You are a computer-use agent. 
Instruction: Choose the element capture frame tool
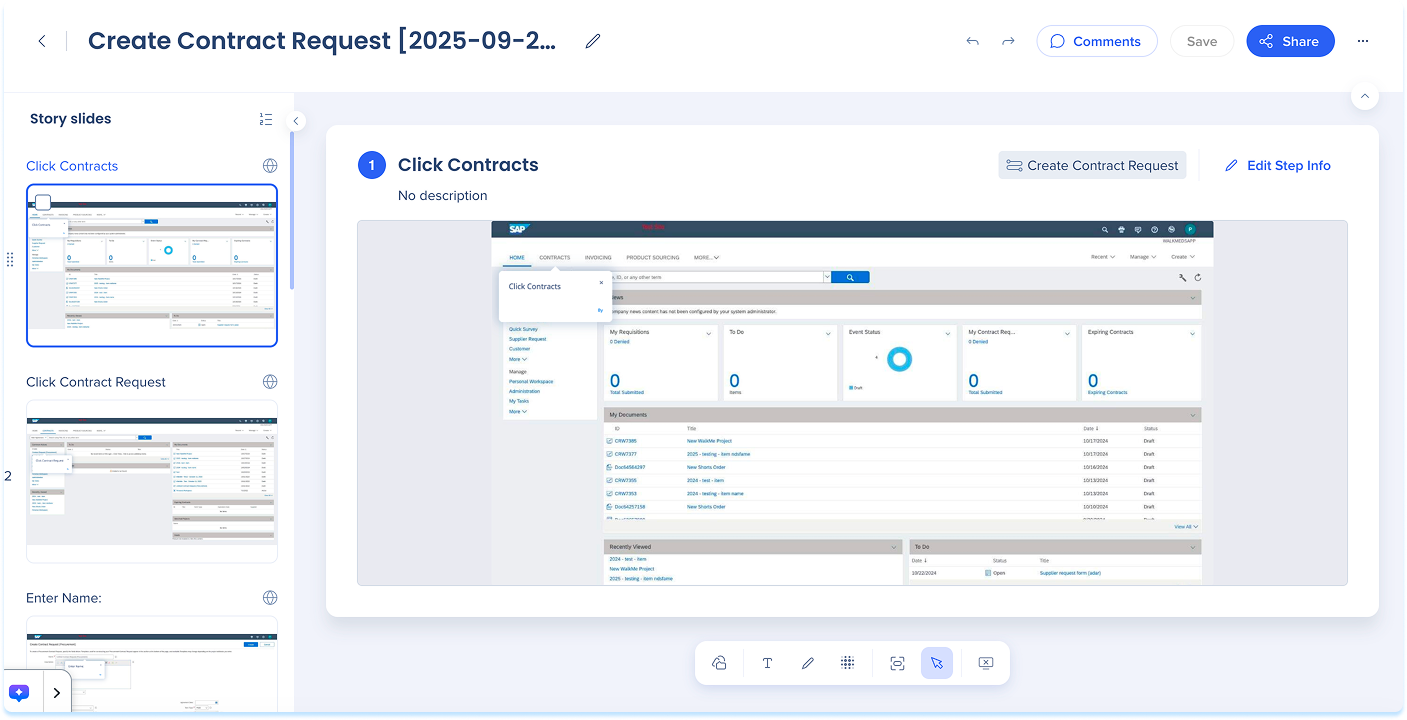897,663
